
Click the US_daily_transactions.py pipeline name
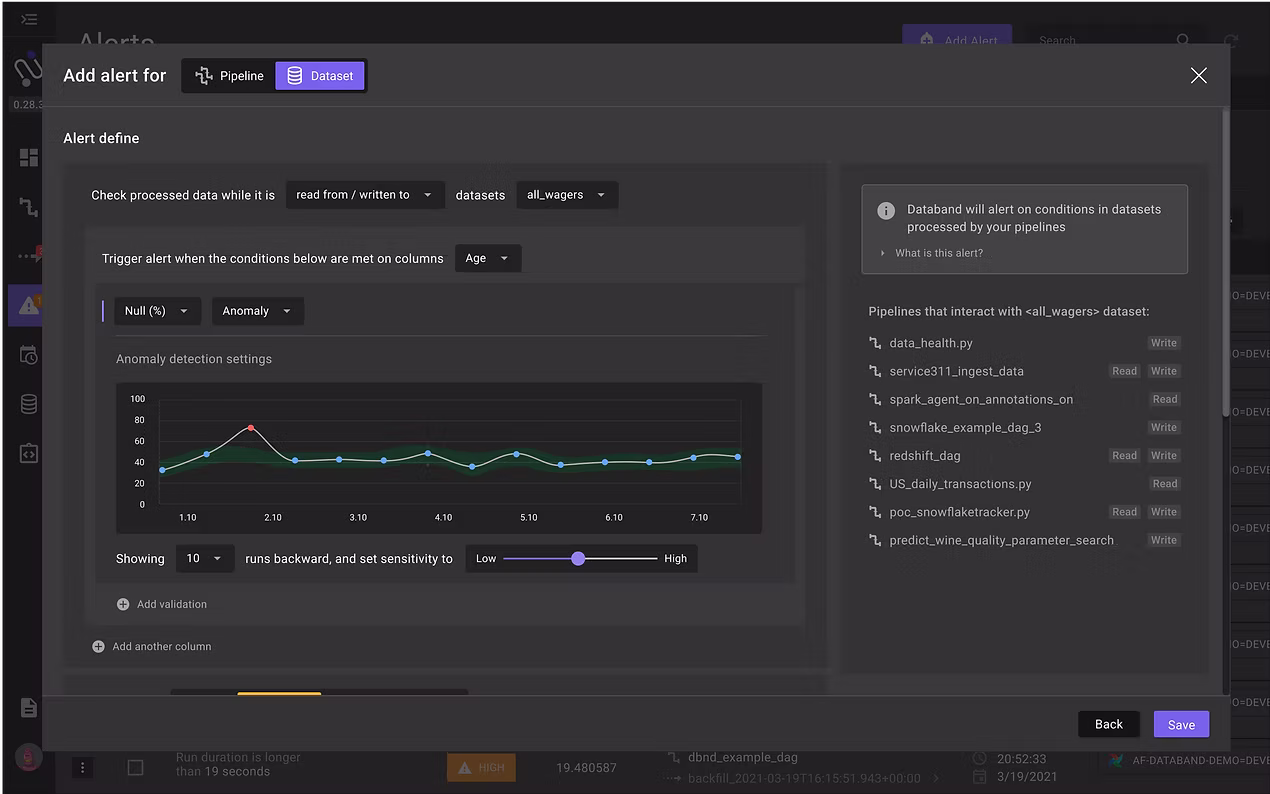point(960,484)
